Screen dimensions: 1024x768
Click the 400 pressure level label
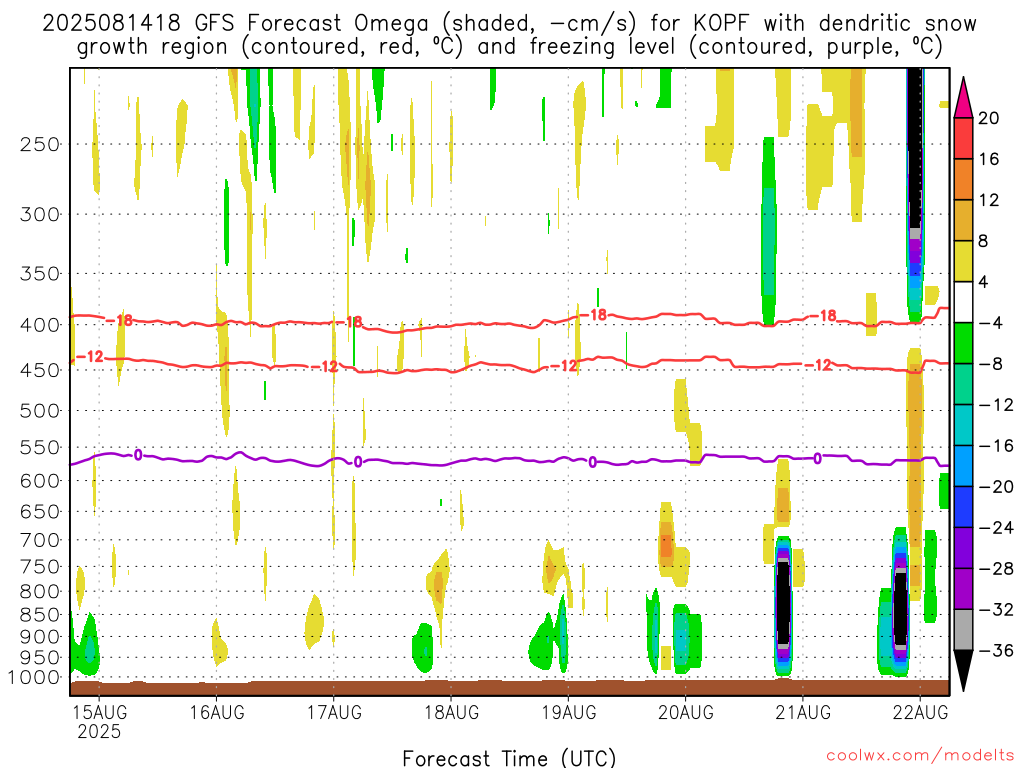pos(40,325)
